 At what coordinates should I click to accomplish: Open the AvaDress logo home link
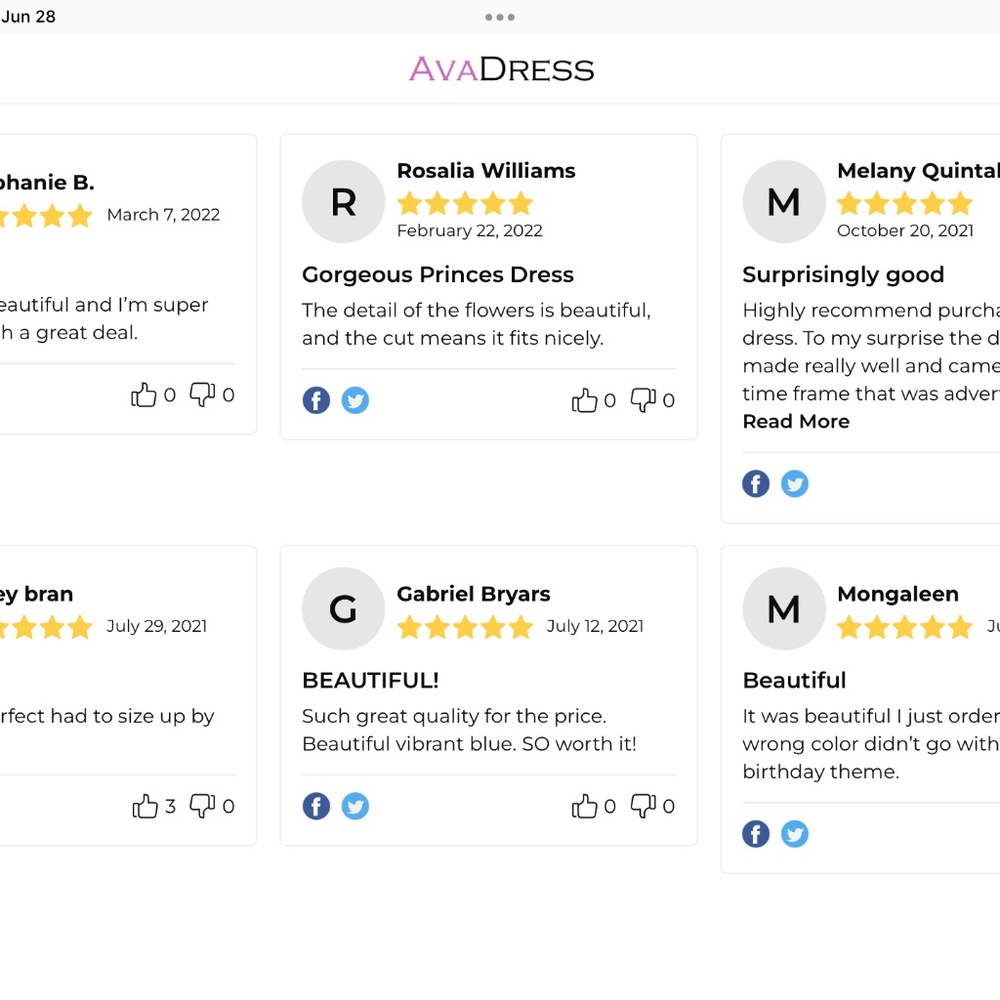click(501, 69)
